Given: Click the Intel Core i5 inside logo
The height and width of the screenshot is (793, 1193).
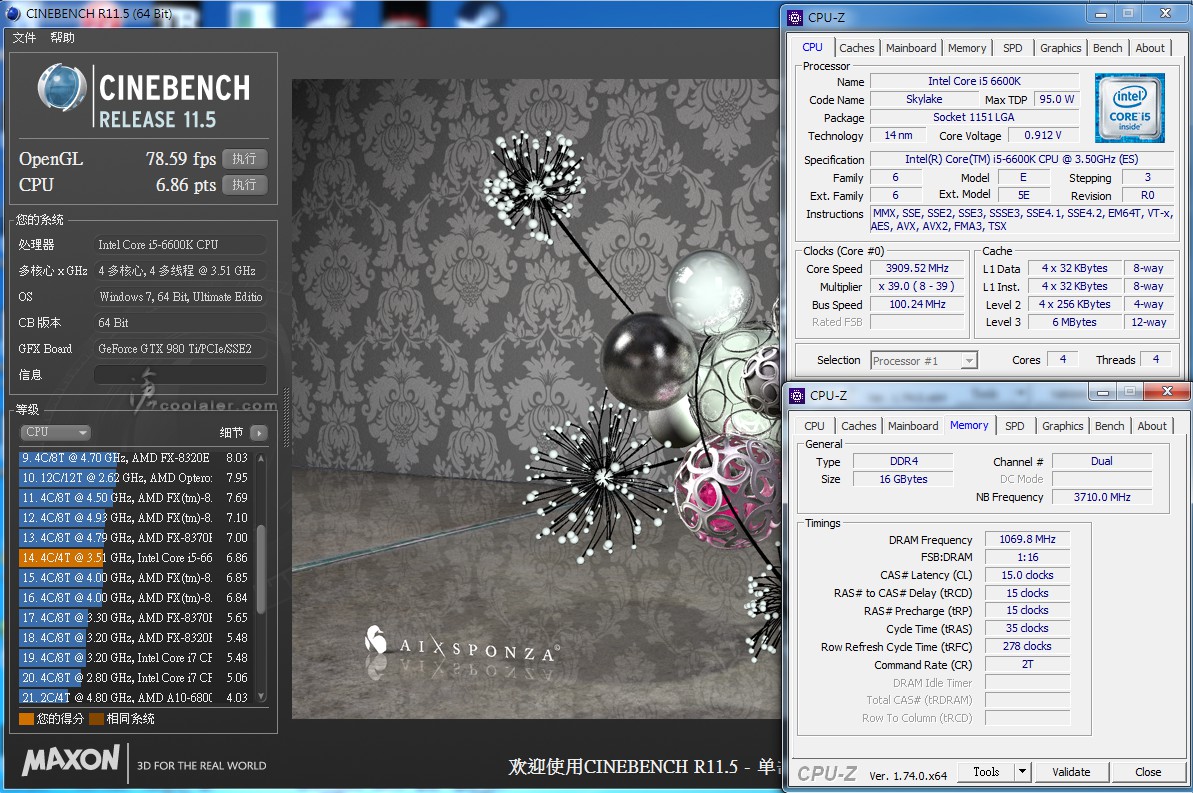Looking at the screenshot, I should (1129, 108).
